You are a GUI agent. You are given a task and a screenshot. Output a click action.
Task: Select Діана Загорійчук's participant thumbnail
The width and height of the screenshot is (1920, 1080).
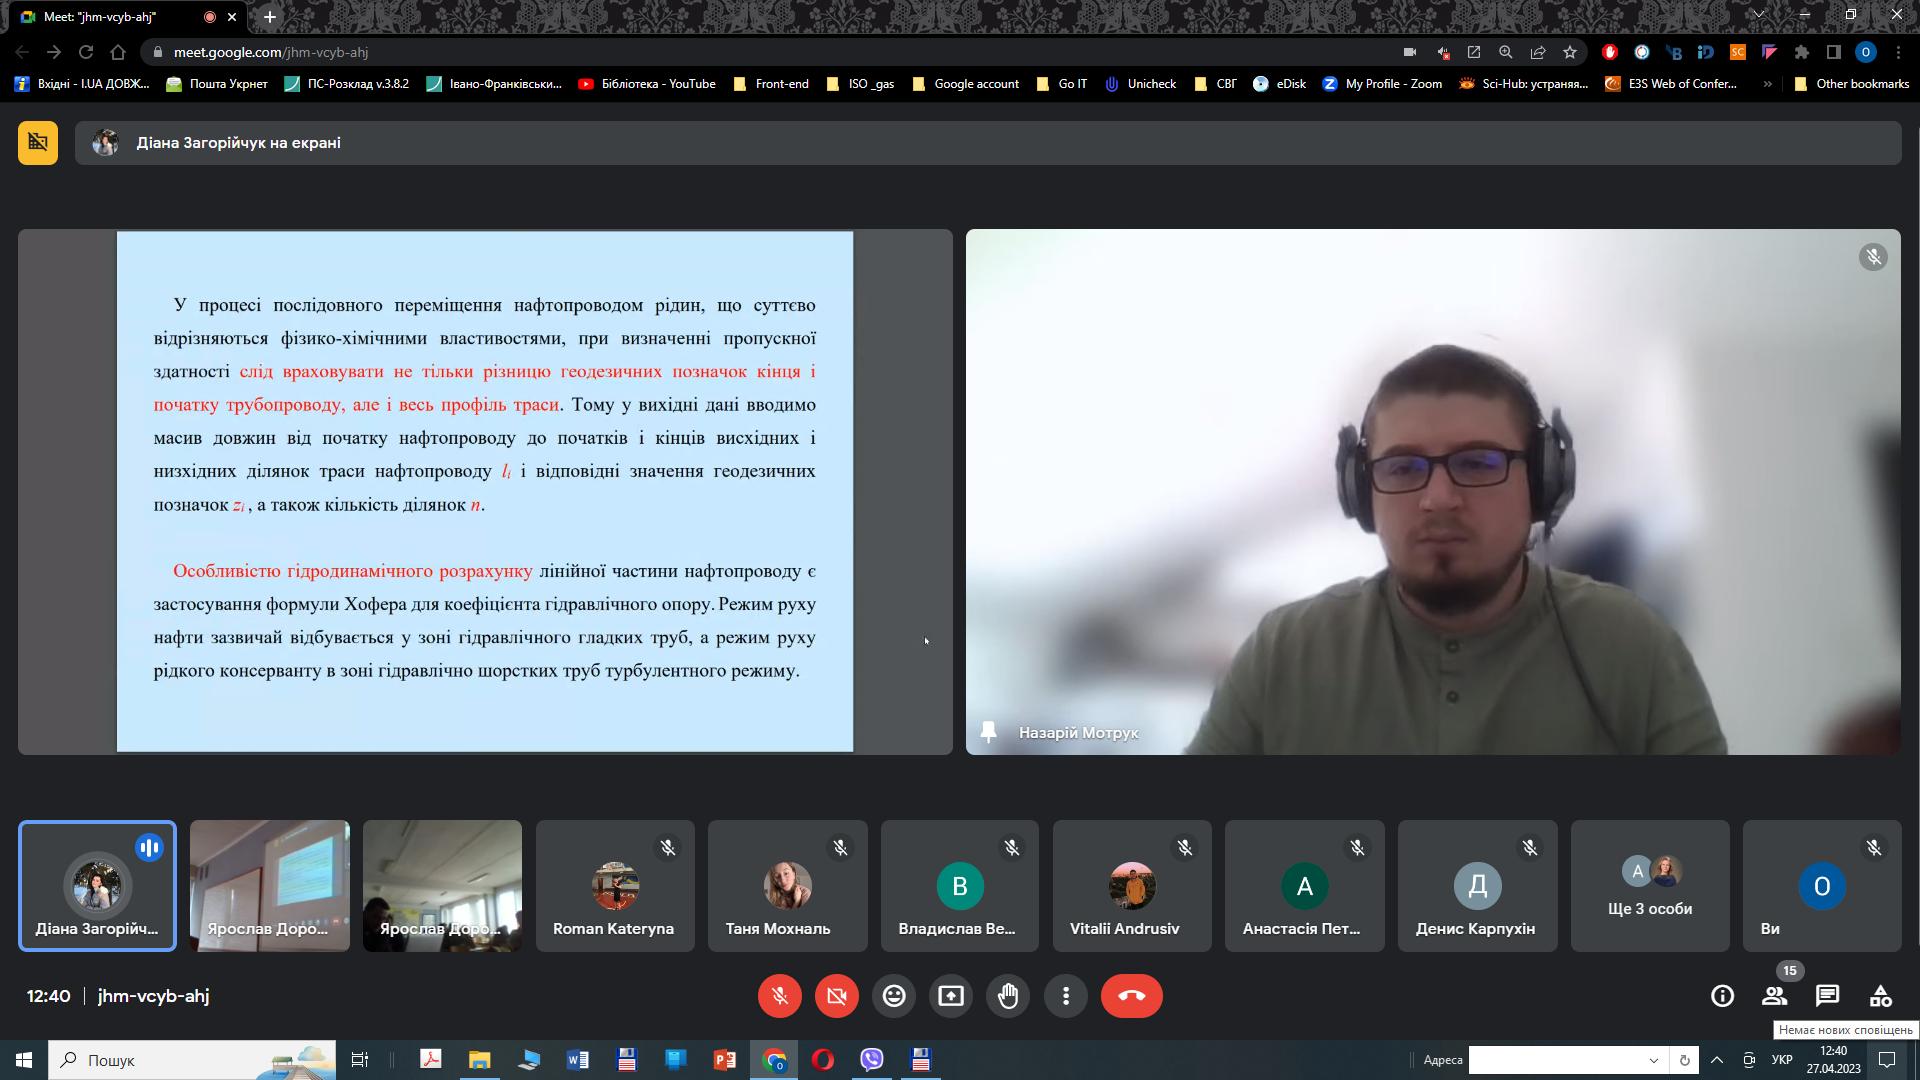(x=97, y=886)
